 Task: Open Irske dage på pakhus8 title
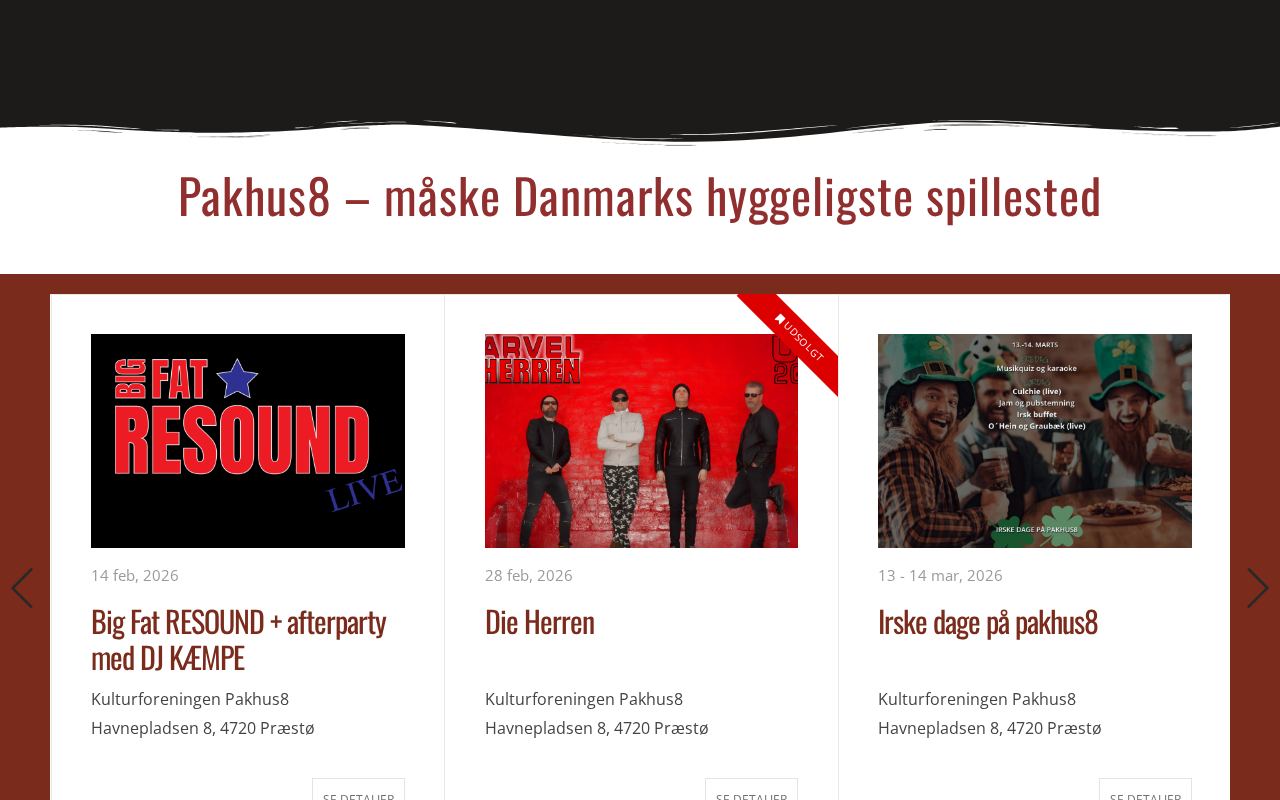(x=988, y=621)
